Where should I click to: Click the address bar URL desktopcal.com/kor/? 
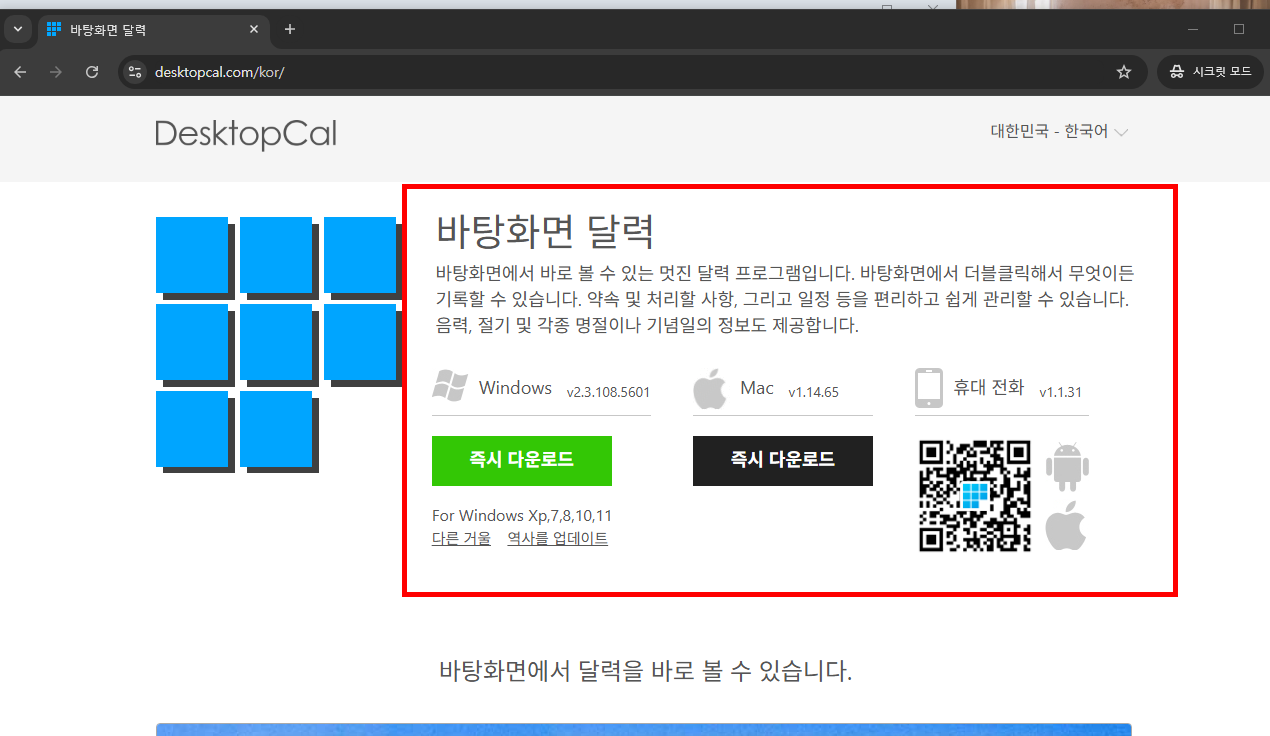[220, 72]
